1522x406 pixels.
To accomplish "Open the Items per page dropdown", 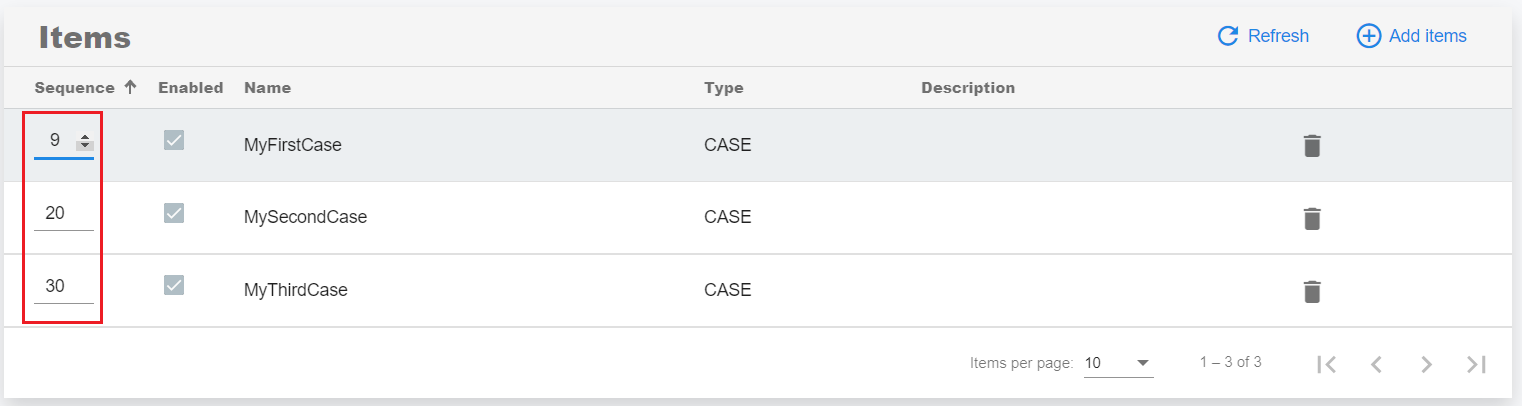I will click(x=1119, y=363).
